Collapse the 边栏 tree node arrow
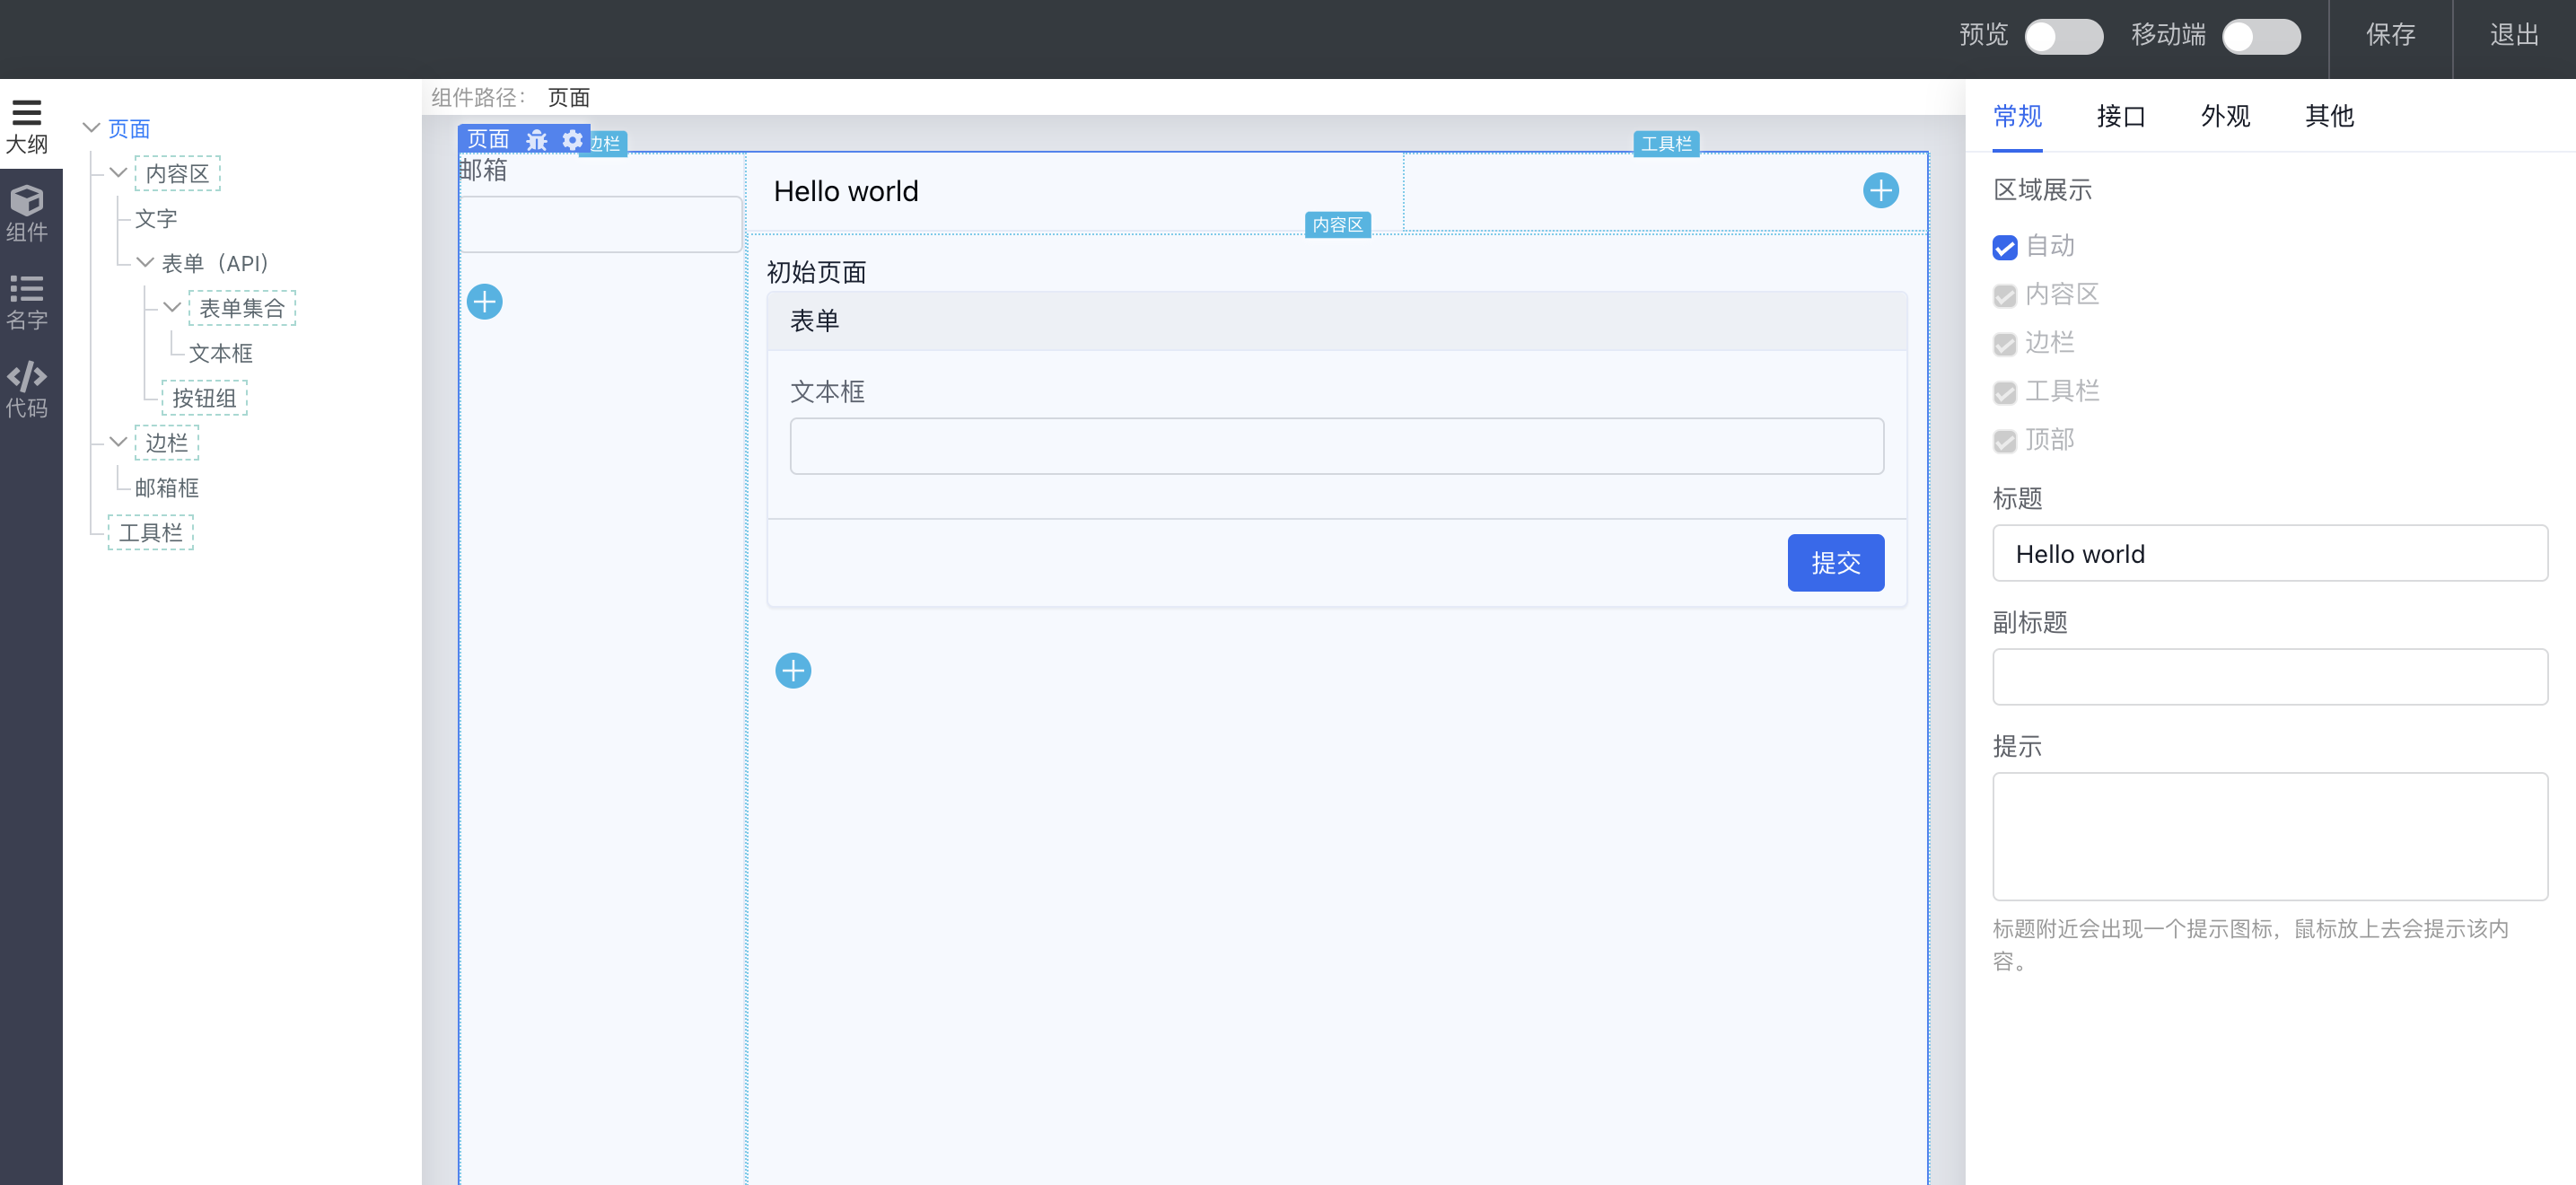The height and width of the screenshot is (1185, 2576). 118,442
